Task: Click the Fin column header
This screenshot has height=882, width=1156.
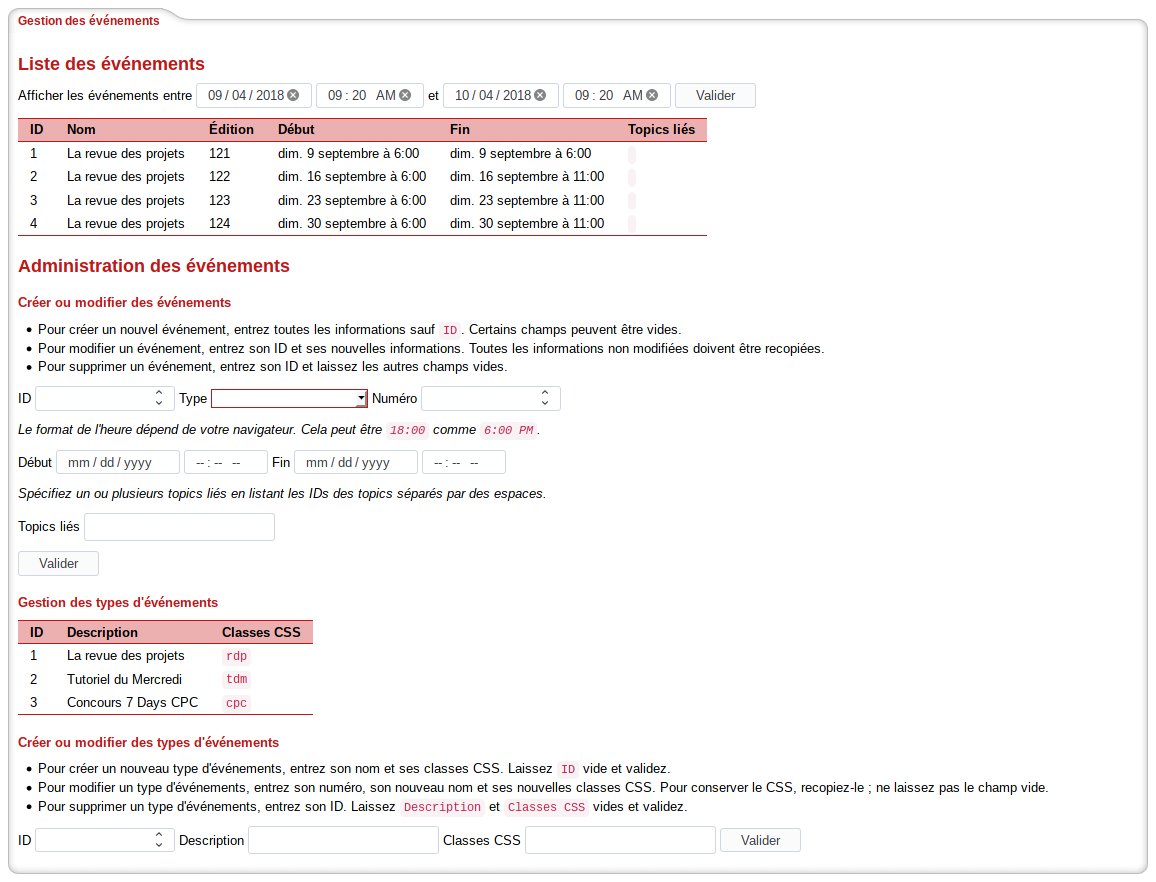Action: [x=459, y=130]
